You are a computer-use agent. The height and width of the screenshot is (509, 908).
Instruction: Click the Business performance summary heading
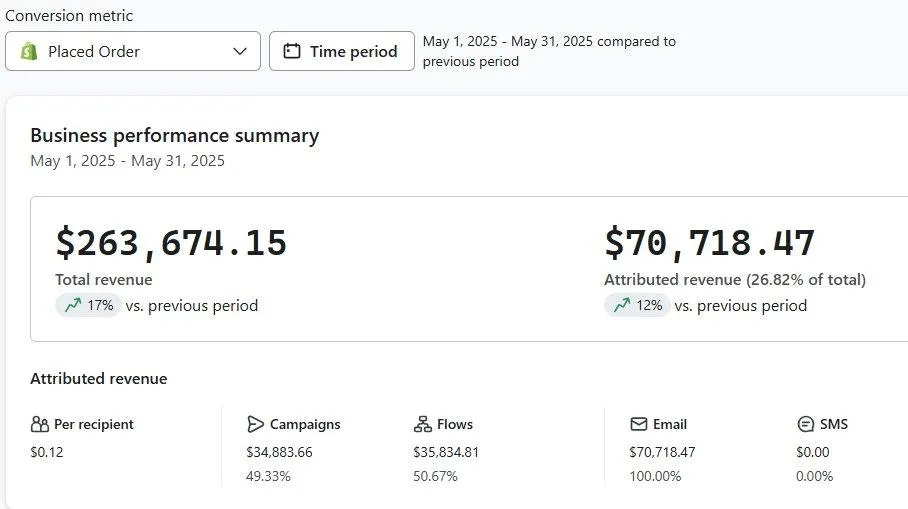coord(174,136)
